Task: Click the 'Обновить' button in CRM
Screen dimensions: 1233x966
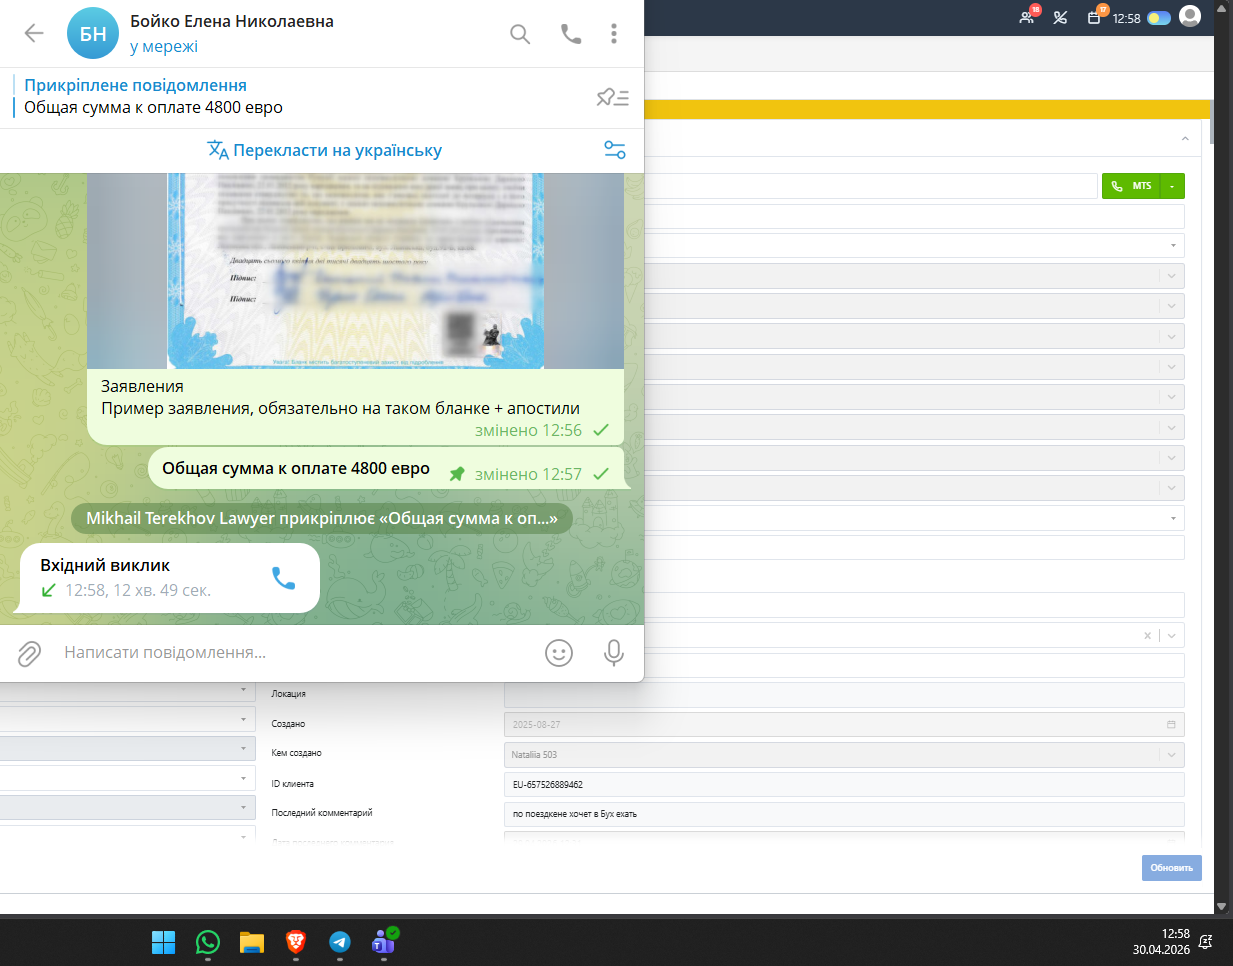Action: click(1172, 868)
